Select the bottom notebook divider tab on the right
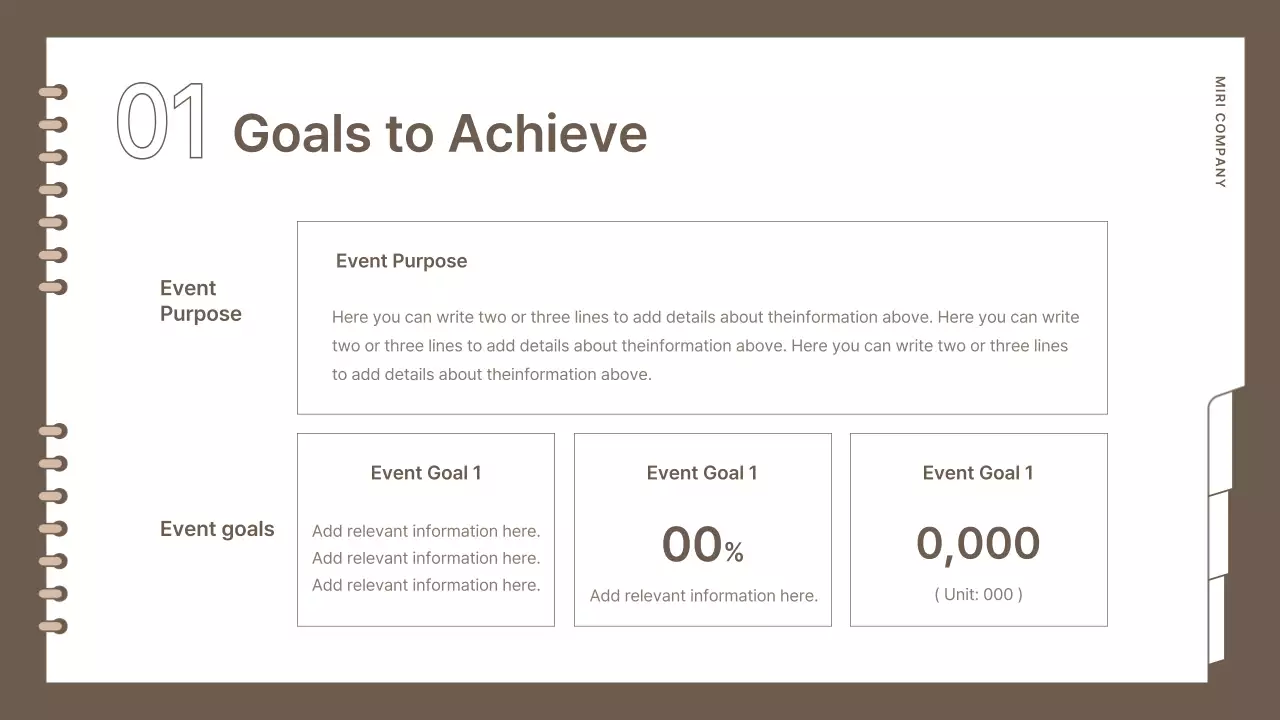 [1216, 620]
